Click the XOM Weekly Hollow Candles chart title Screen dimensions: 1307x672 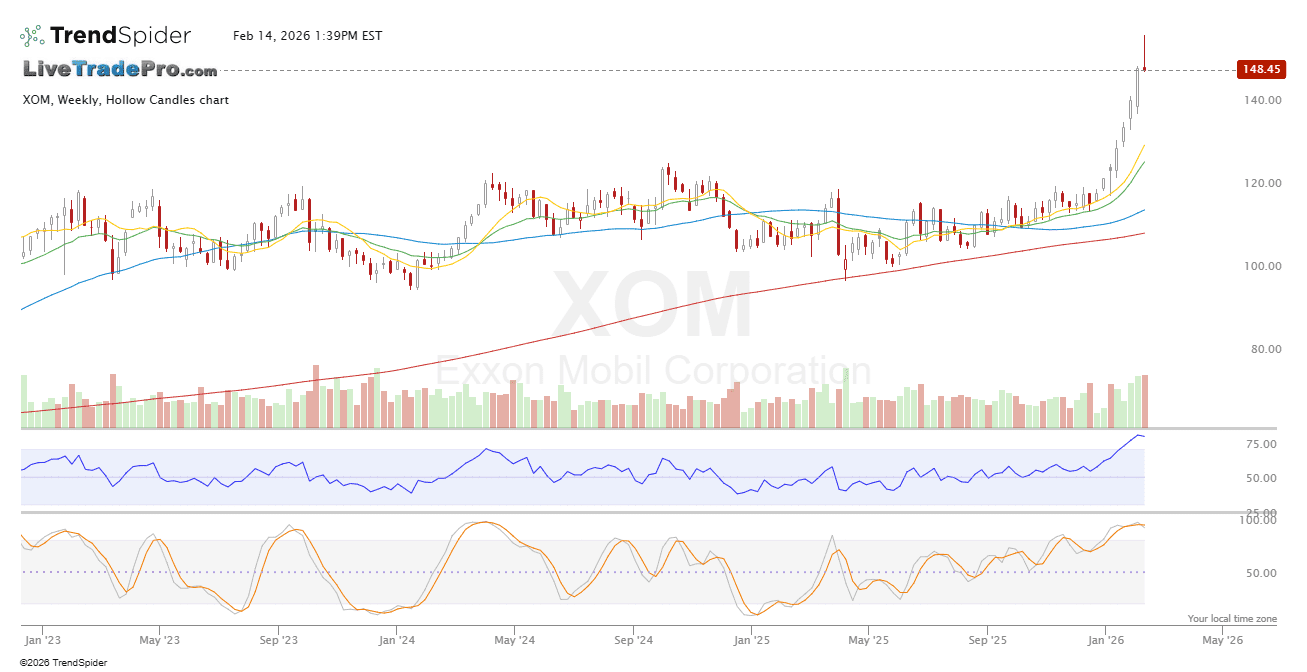[x=125, y=100]
